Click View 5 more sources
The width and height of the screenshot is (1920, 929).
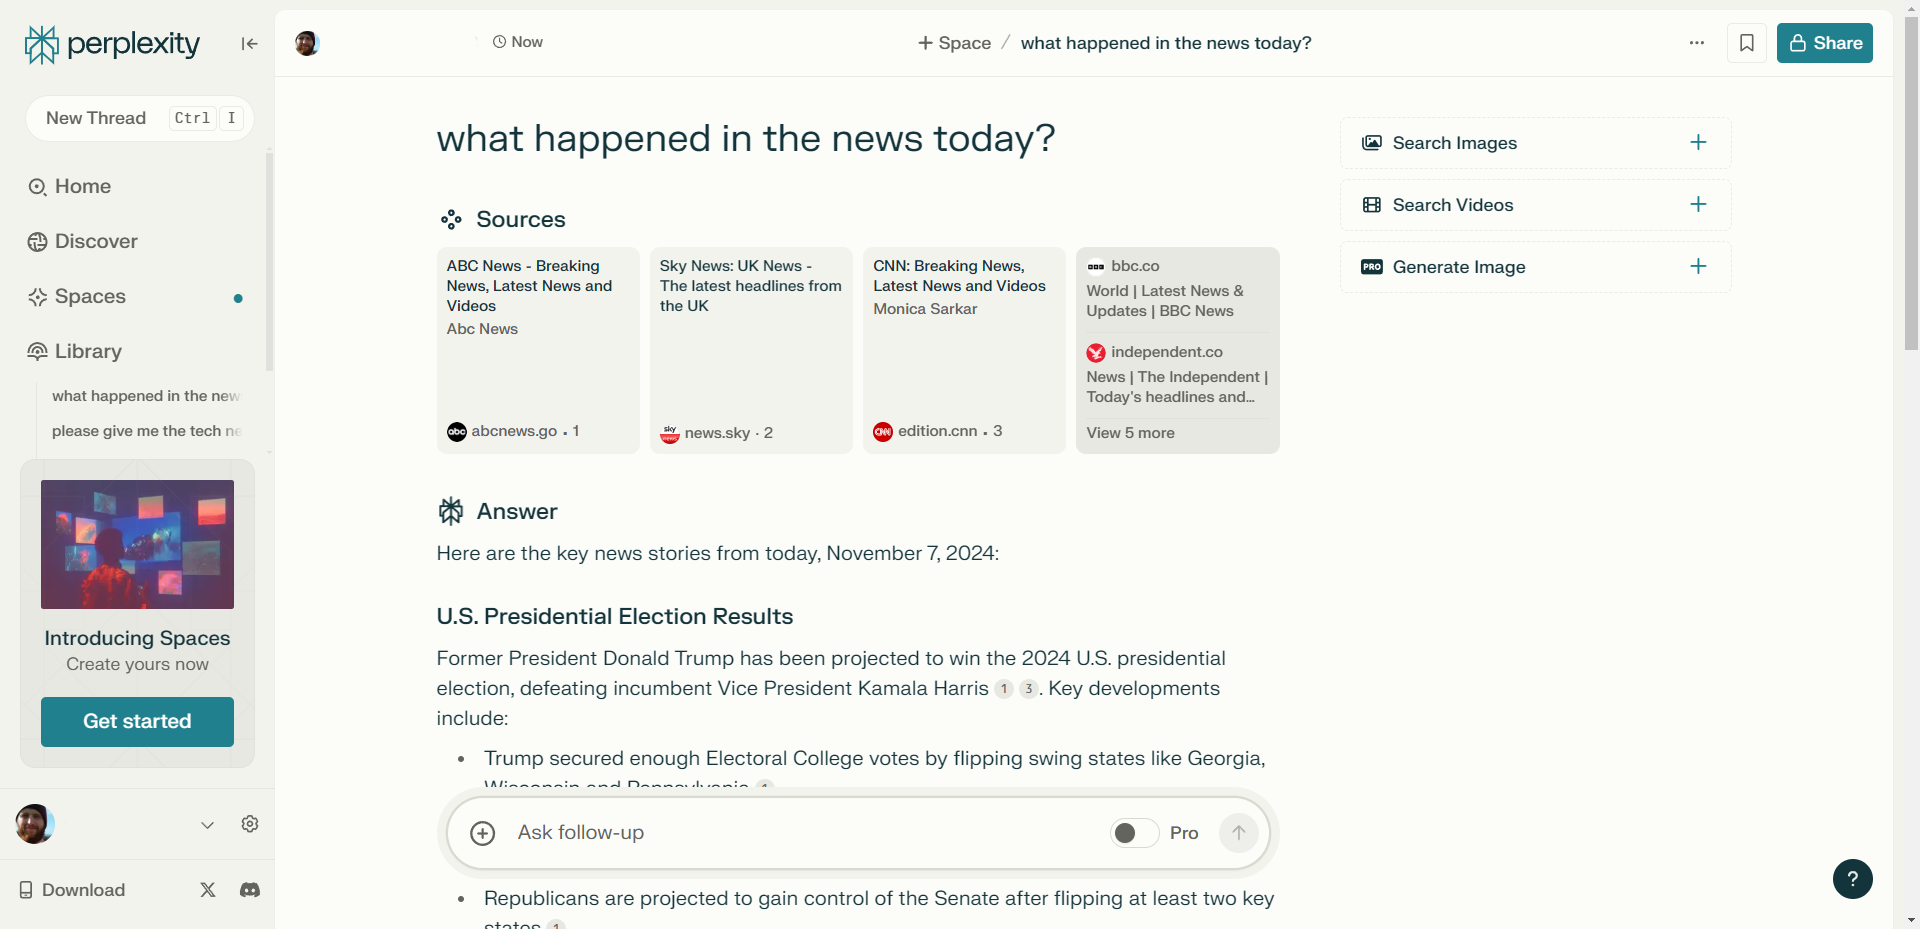pyautogui.click(x=1131, y=433)
